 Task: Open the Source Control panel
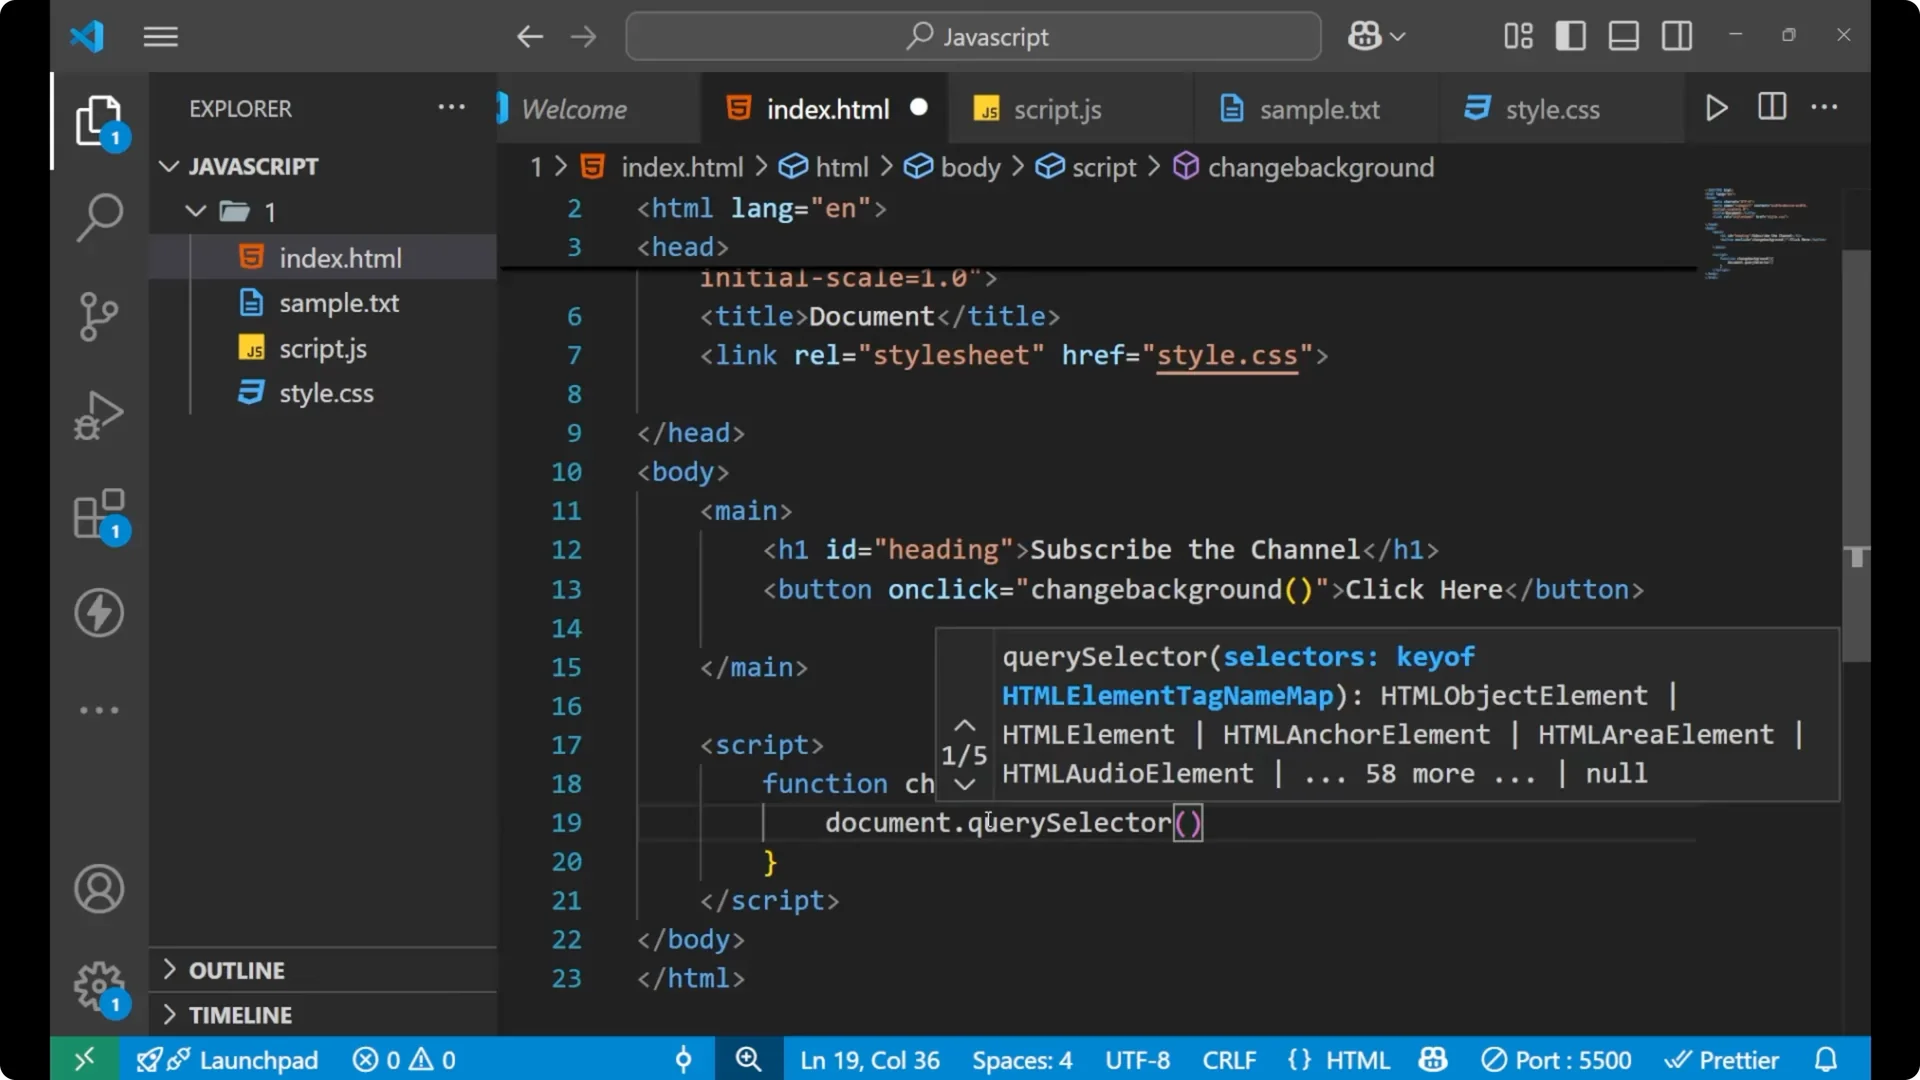pos(98,316)
